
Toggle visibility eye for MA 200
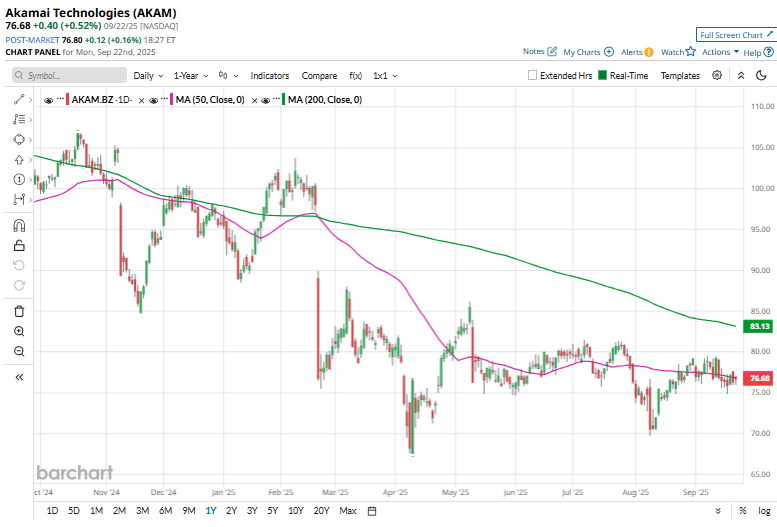(266, 101)
